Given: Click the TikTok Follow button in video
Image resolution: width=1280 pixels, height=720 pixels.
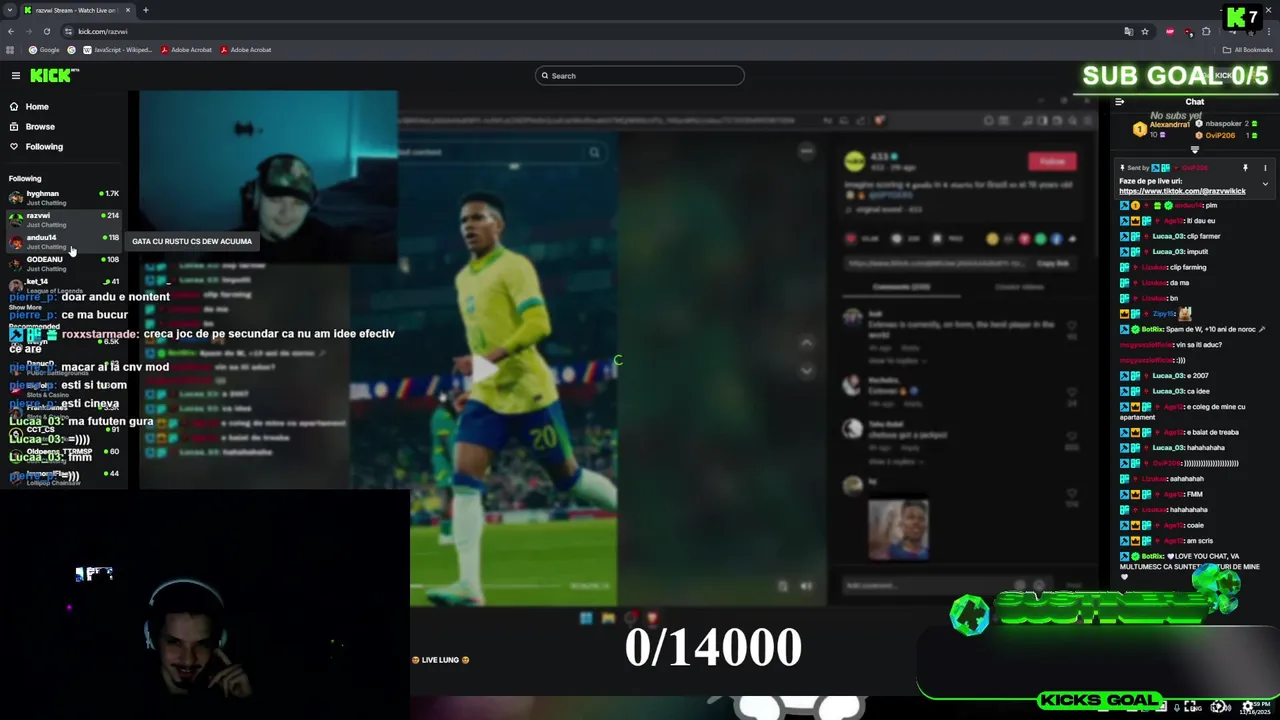Looking at the screenshot, I should pos(1052,162).
